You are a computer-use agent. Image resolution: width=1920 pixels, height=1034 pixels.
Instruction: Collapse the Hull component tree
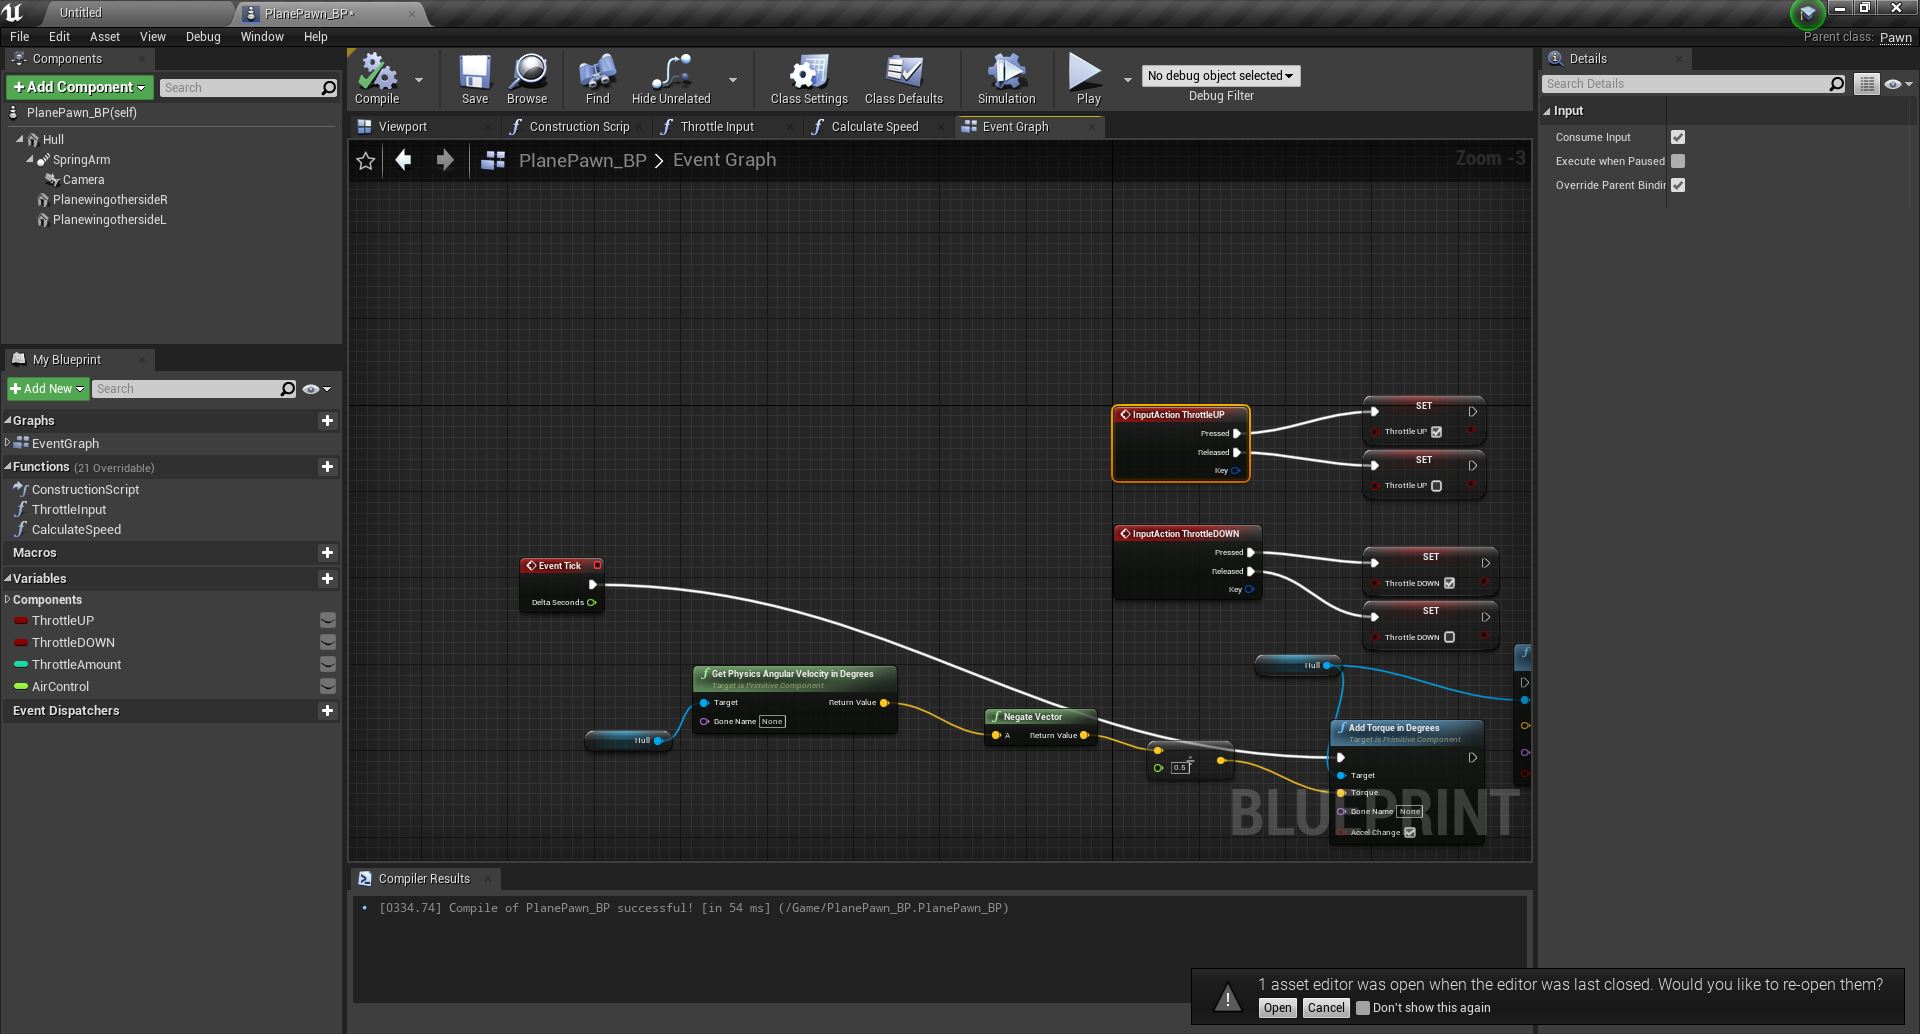pyautogui.click(x=20, y=140)
